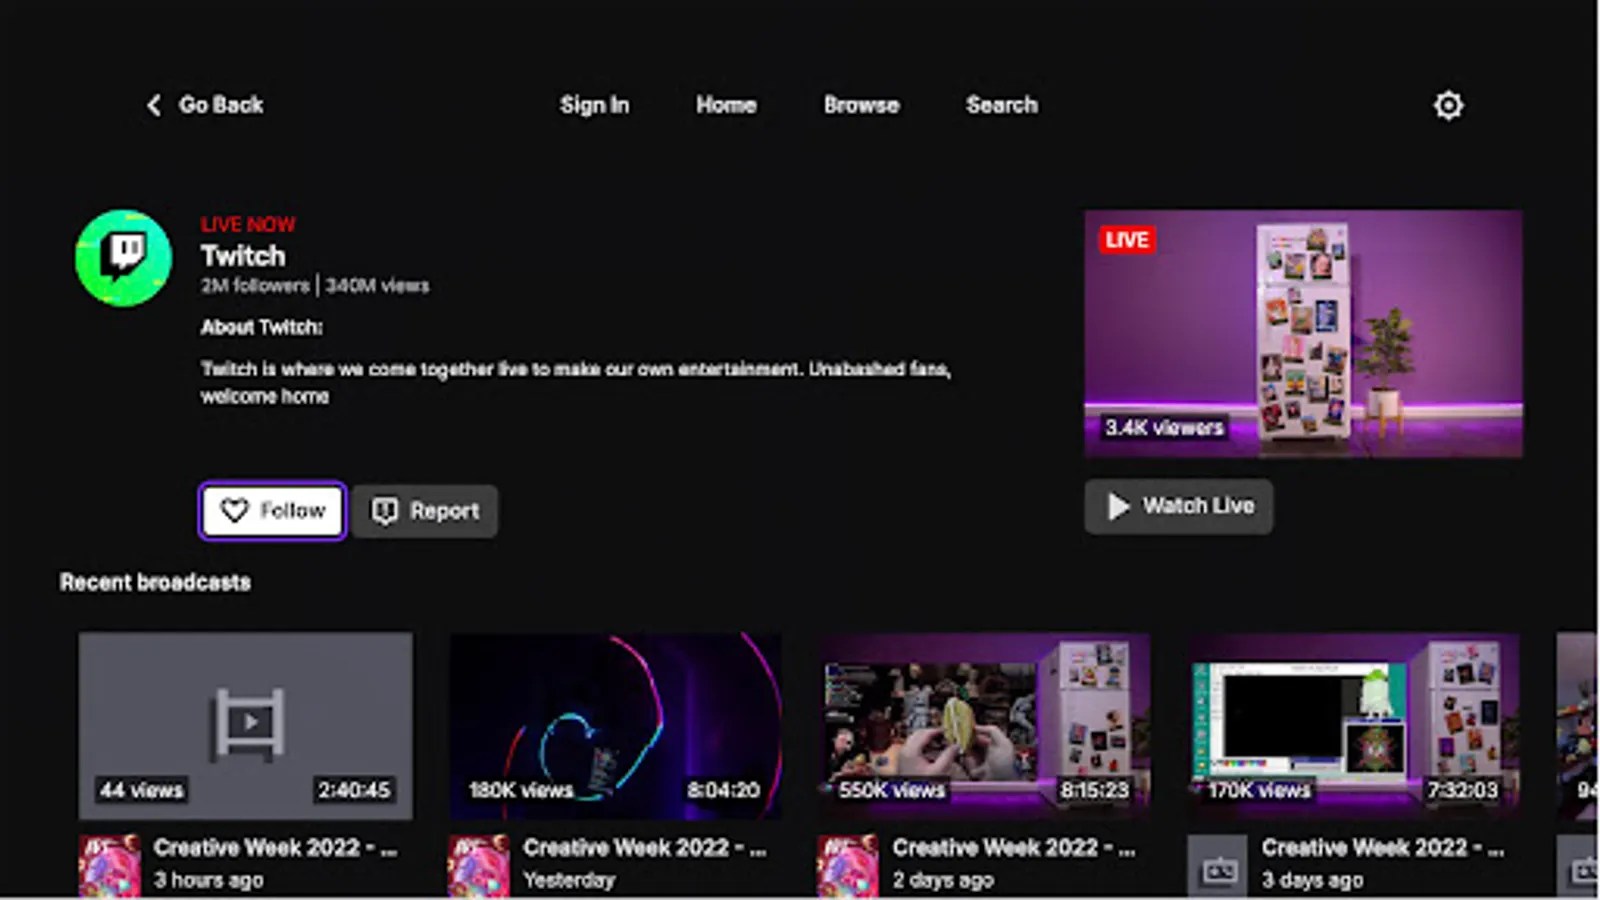Navigate to Home
The width and height of the screenshot is (1600, 900).
[727, 105]
